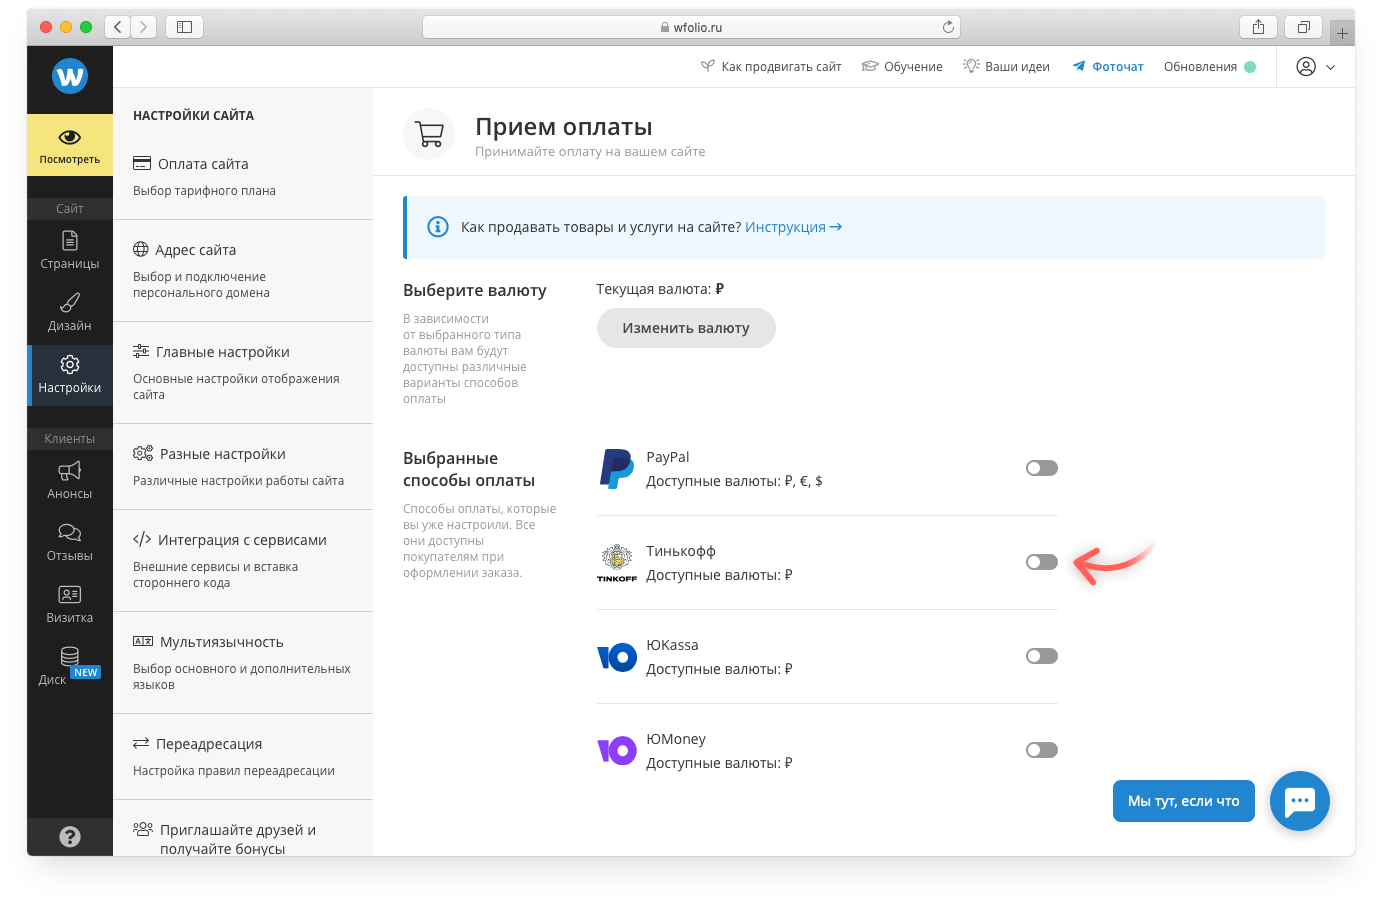
Task: Open Обучение in top bar
Action: (902, 67)
